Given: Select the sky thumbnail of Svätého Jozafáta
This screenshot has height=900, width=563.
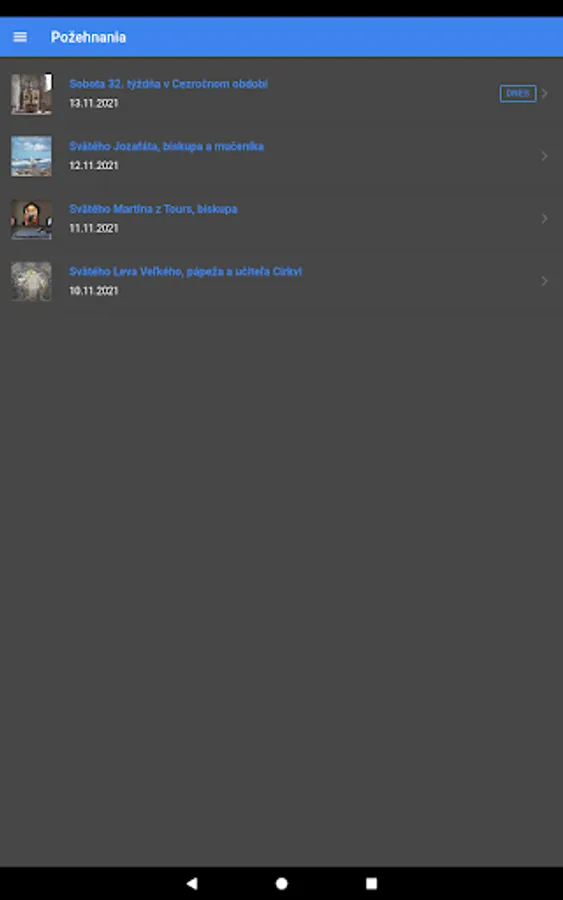Looking at the screenshot, I should pos(32,156).
